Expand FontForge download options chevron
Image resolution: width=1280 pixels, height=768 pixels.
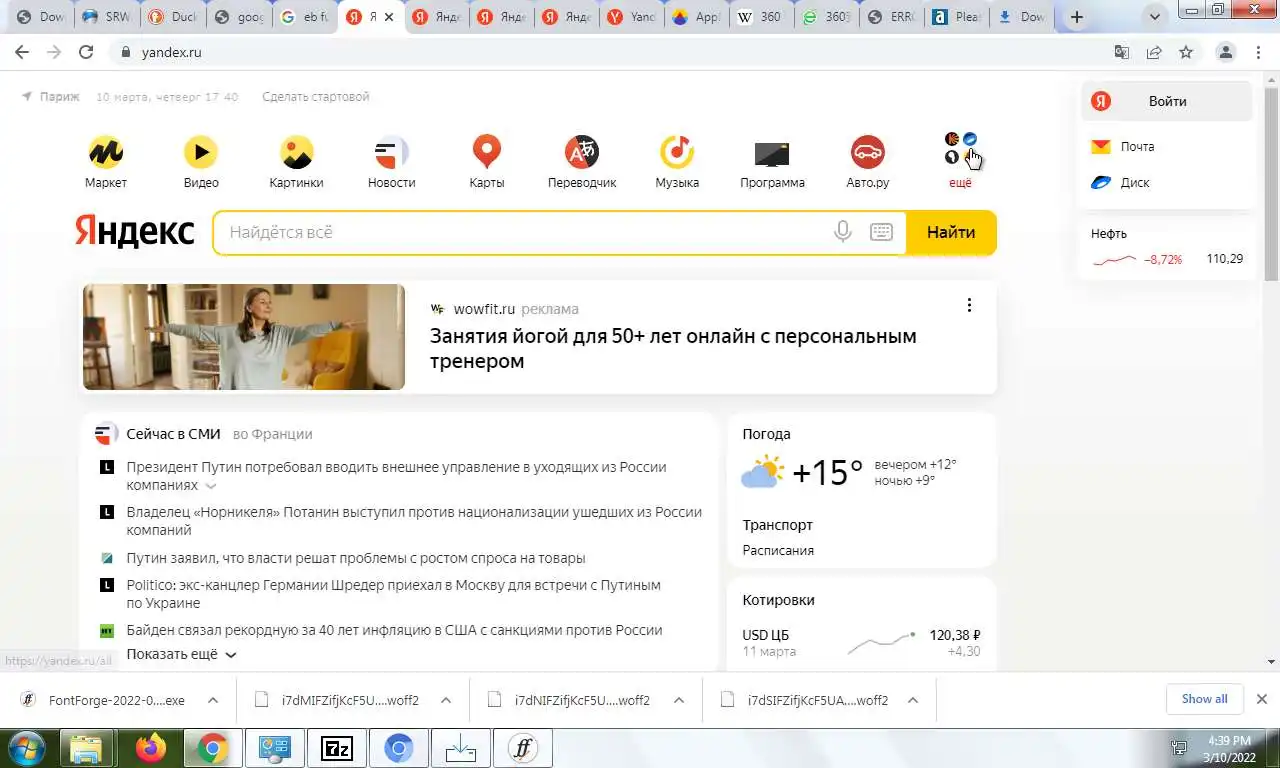[x=213, y=700]
